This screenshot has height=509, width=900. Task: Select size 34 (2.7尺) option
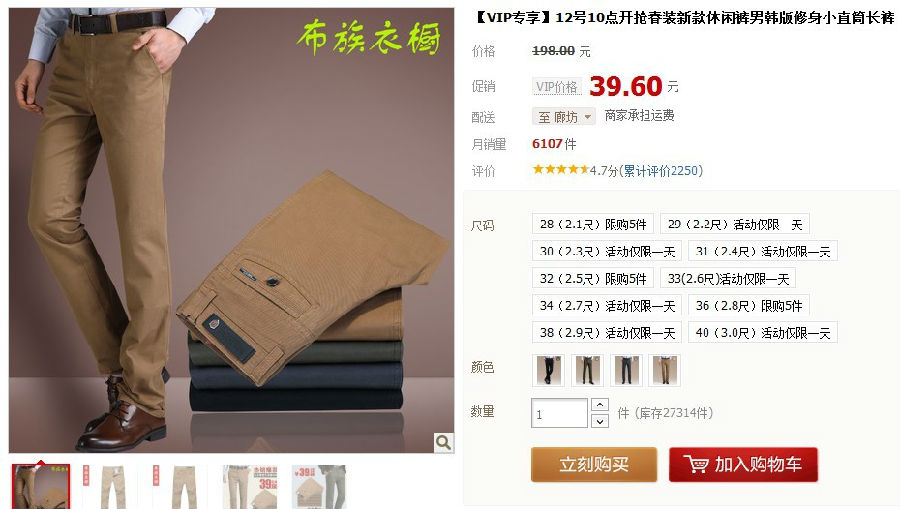pyautogui.click(x=607, y=305)
